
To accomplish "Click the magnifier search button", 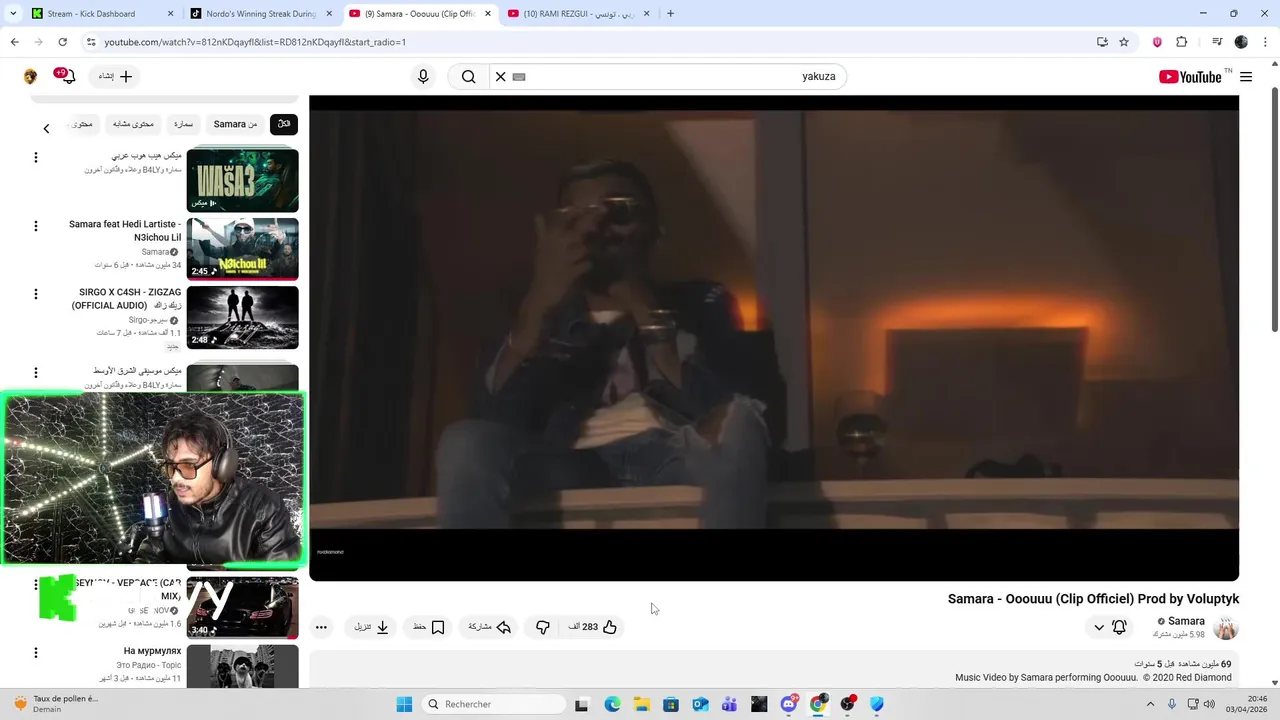I will pos(468,77).
